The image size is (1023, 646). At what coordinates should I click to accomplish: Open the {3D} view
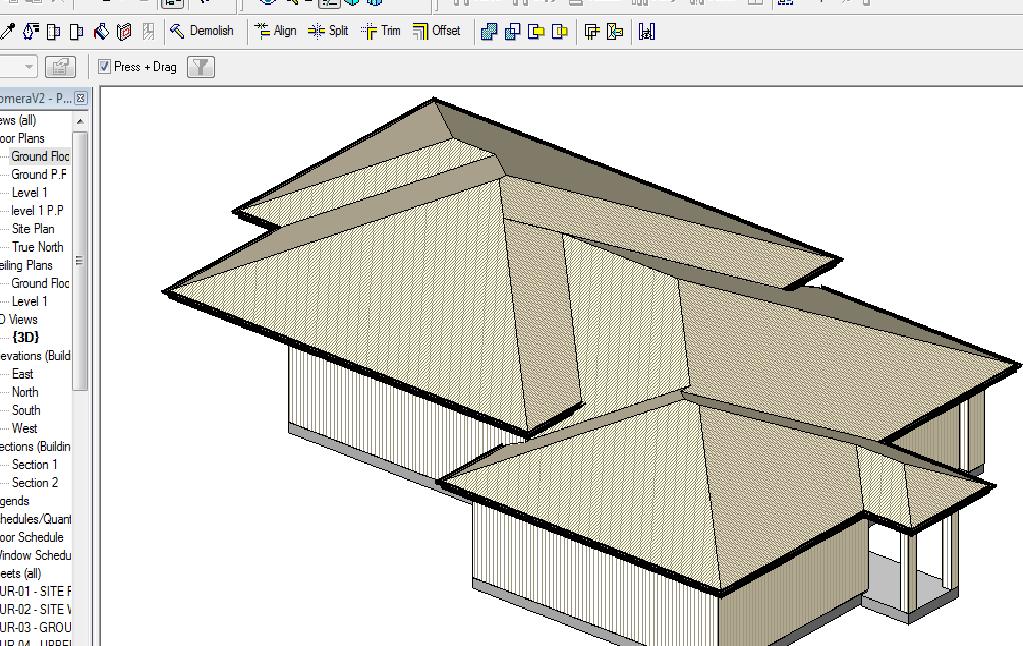pyautogui.click(x=25, y=337)
